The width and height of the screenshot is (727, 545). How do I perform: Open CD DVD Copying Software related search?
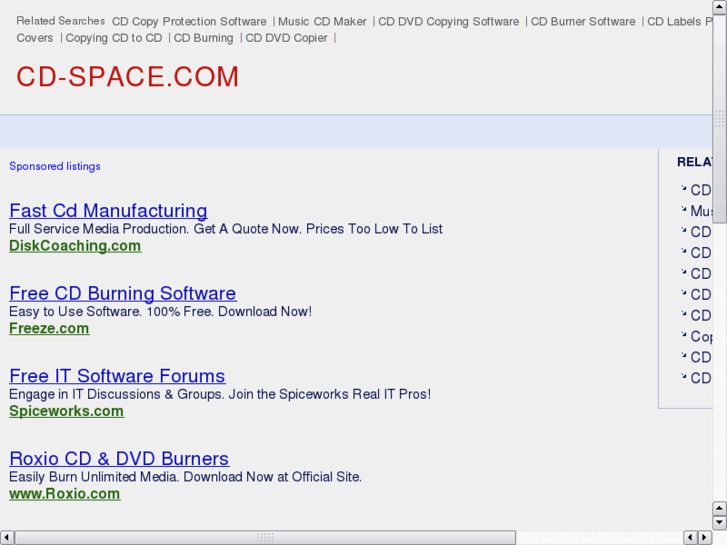point(448,22)
